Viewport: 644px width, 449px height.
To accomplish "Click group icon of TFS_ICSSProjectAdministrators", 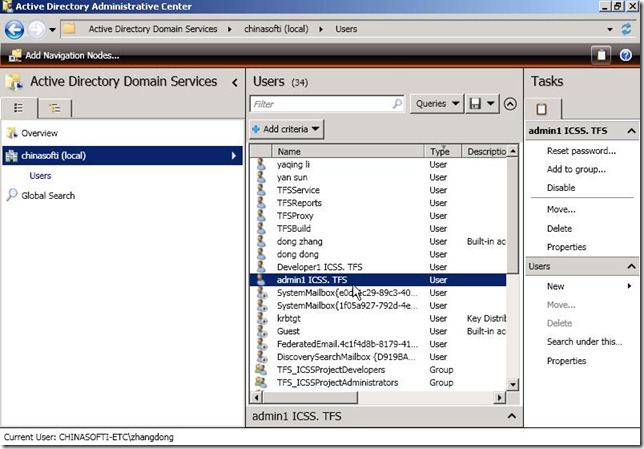I will tap(261, 382).
